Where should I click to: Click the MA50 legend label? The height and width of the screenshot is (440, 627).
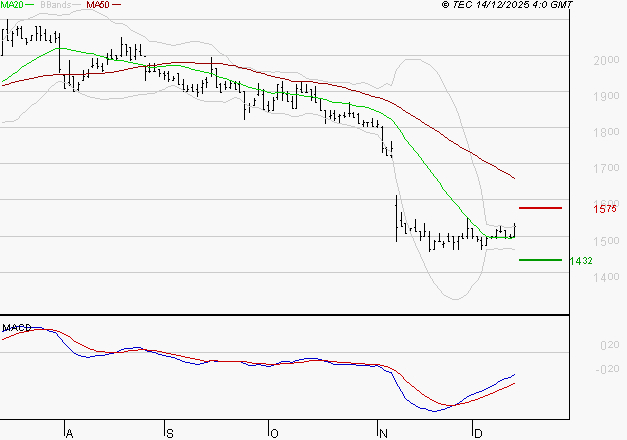click(x=98, y=5)
